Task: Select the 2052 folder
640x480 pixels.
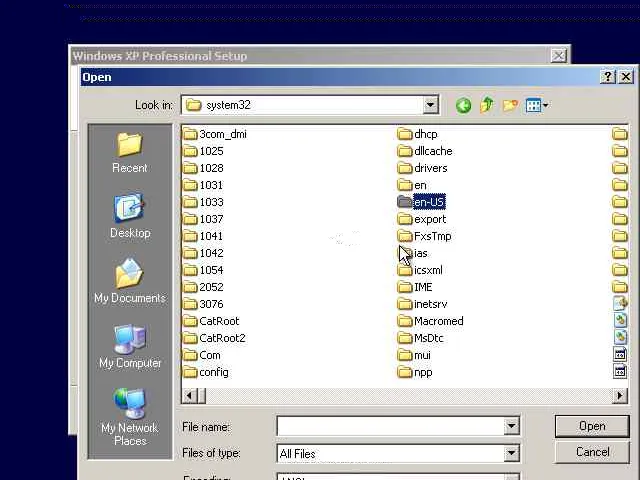Action: pyautogui.click(x=203, y=287)
